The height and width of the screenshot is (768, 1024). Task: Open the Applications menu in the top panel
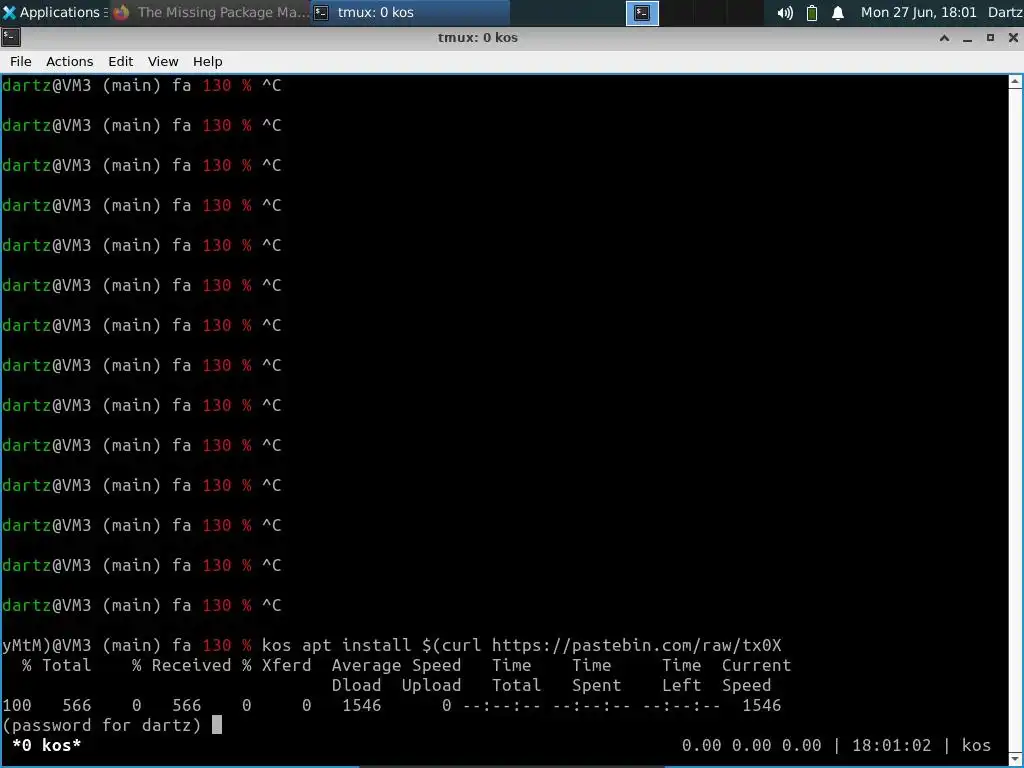click(x=53, y=12)
